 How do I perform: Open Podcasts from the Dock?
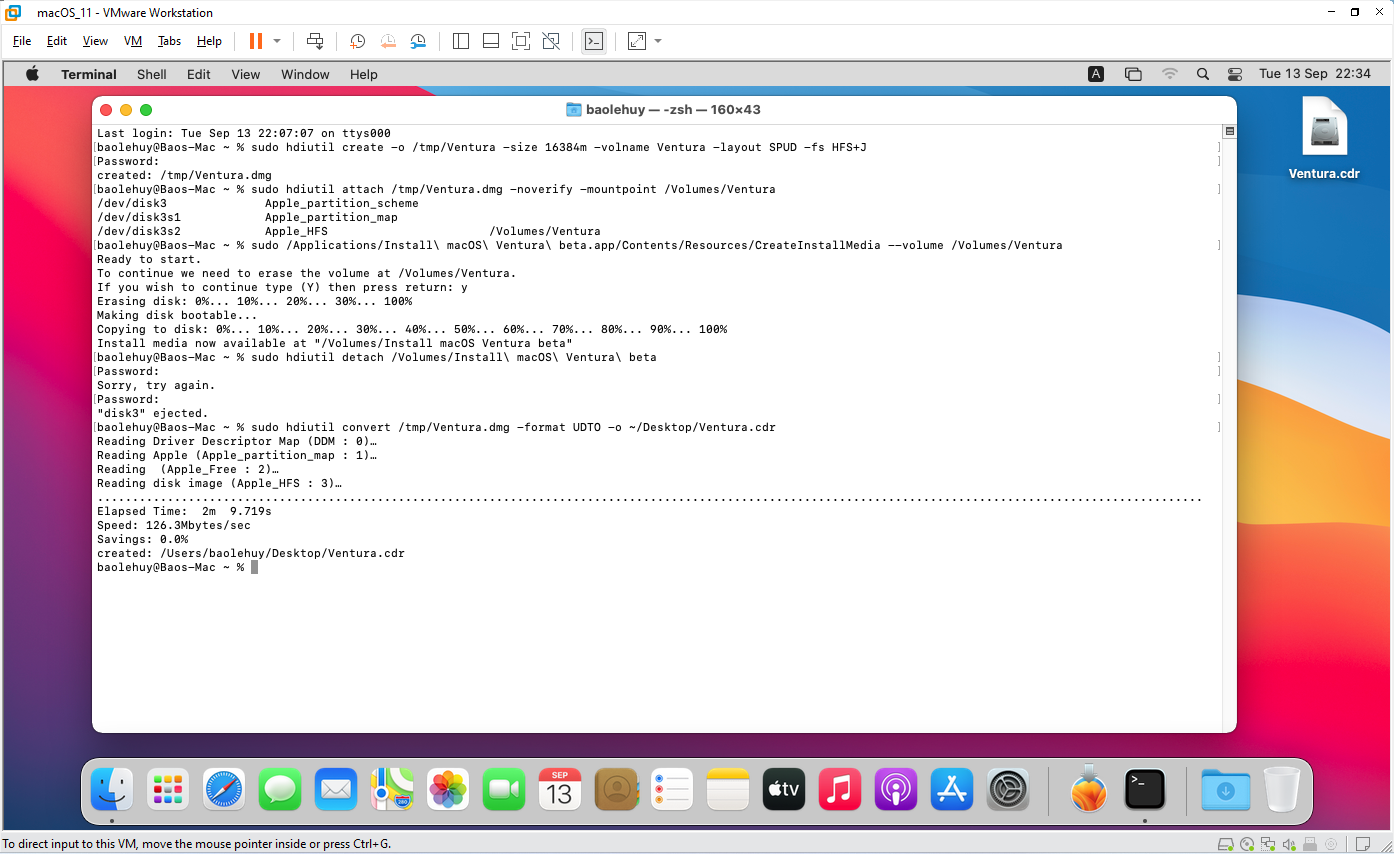[896, 790]
